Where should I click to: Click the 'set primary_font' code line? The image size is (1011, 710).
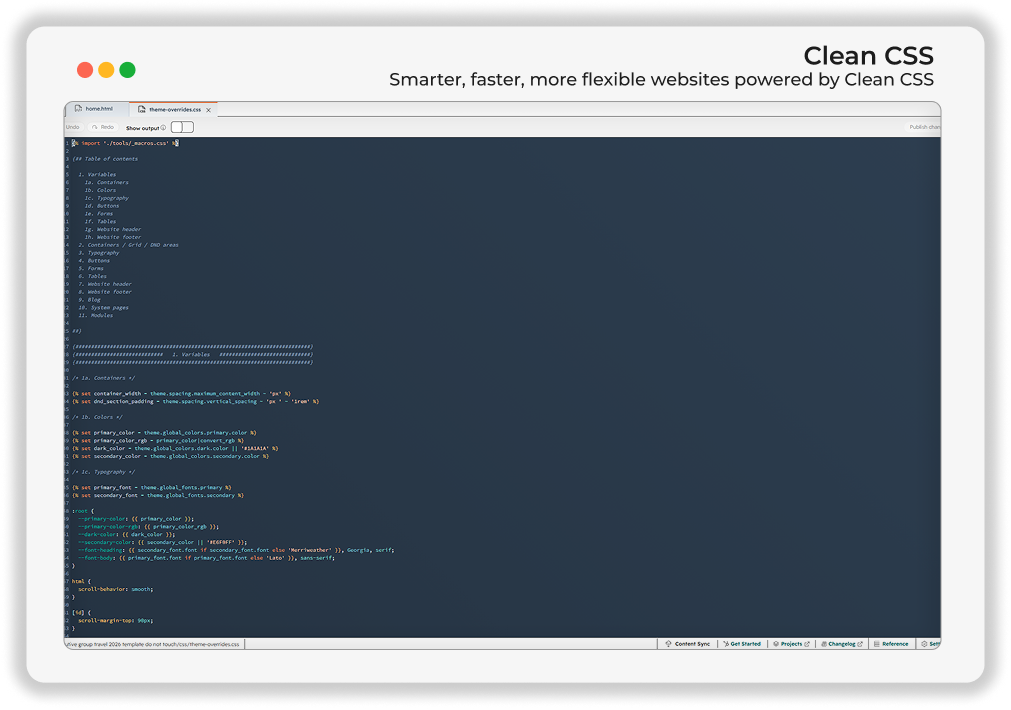click(x=152, y=488)
